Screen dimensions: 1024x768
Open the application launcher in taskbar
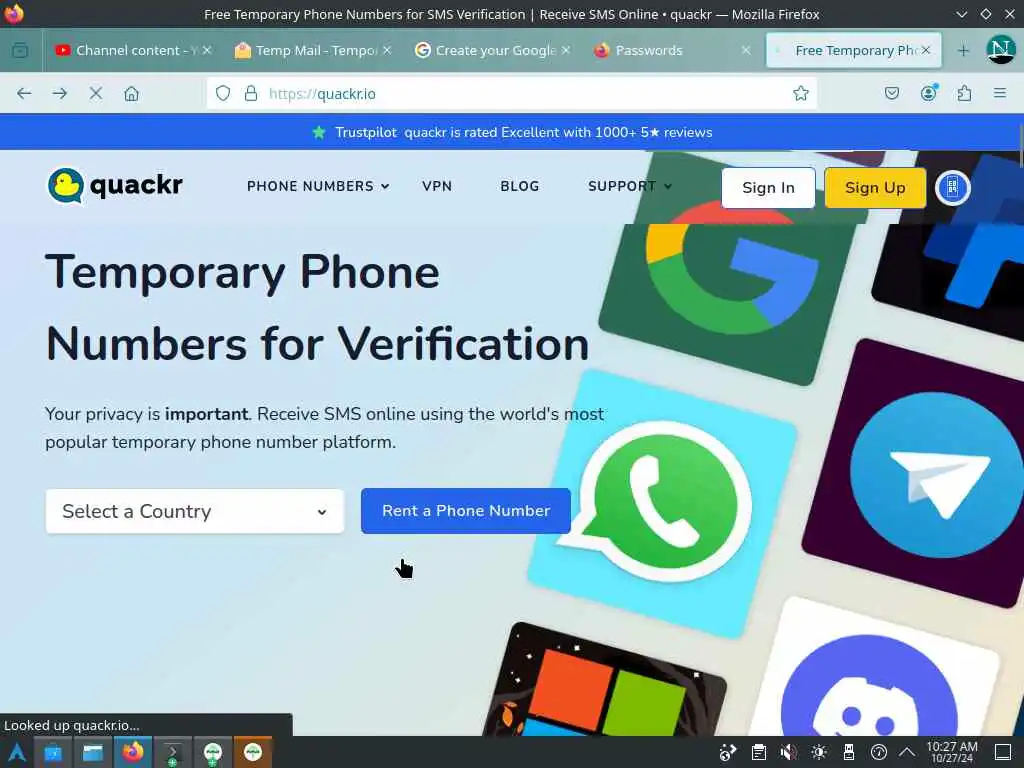16,752
